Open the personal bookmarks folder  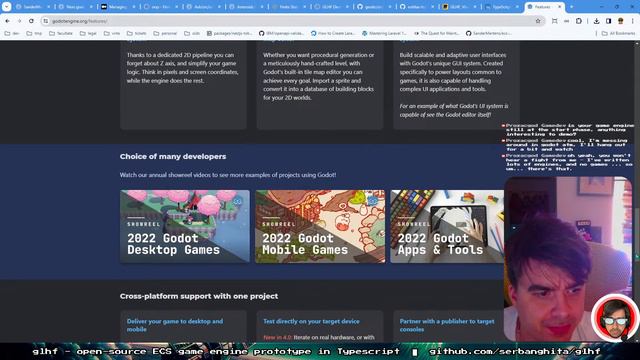click(x=165, y=33)
